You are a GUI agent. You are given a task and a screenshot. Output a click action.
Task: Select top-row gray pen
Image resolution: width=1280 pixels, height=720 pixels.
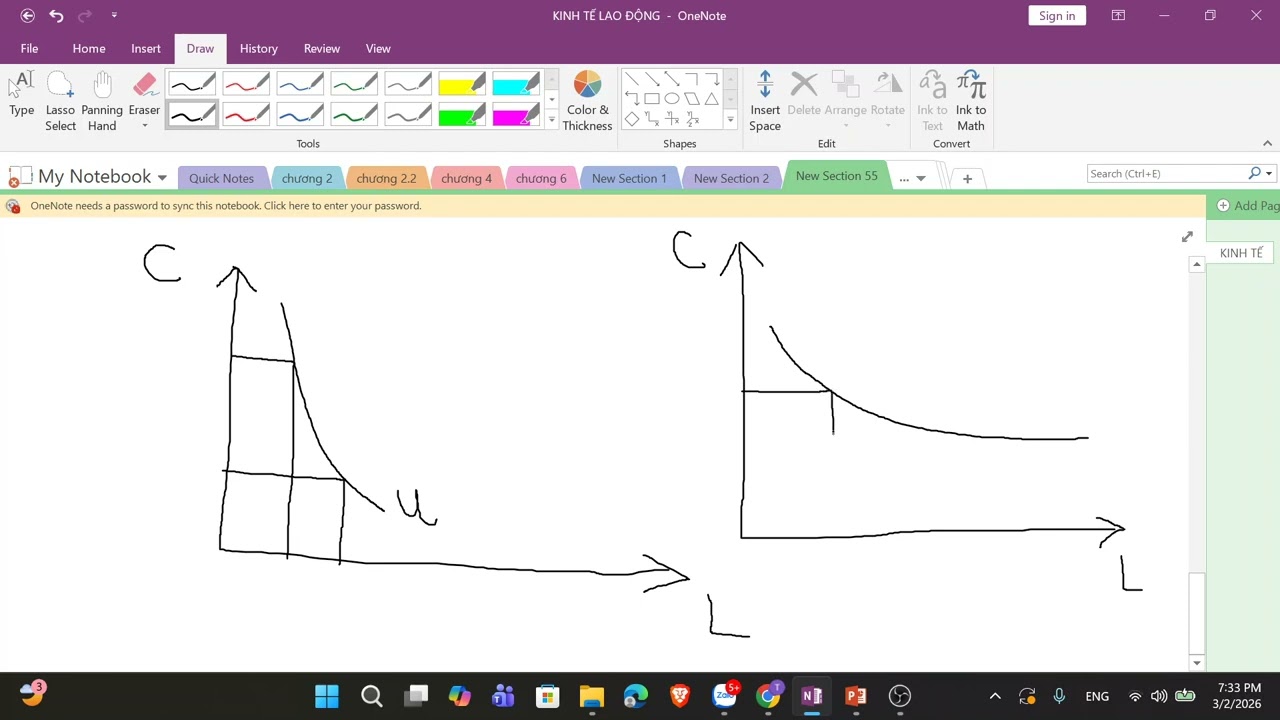(408, 83)
